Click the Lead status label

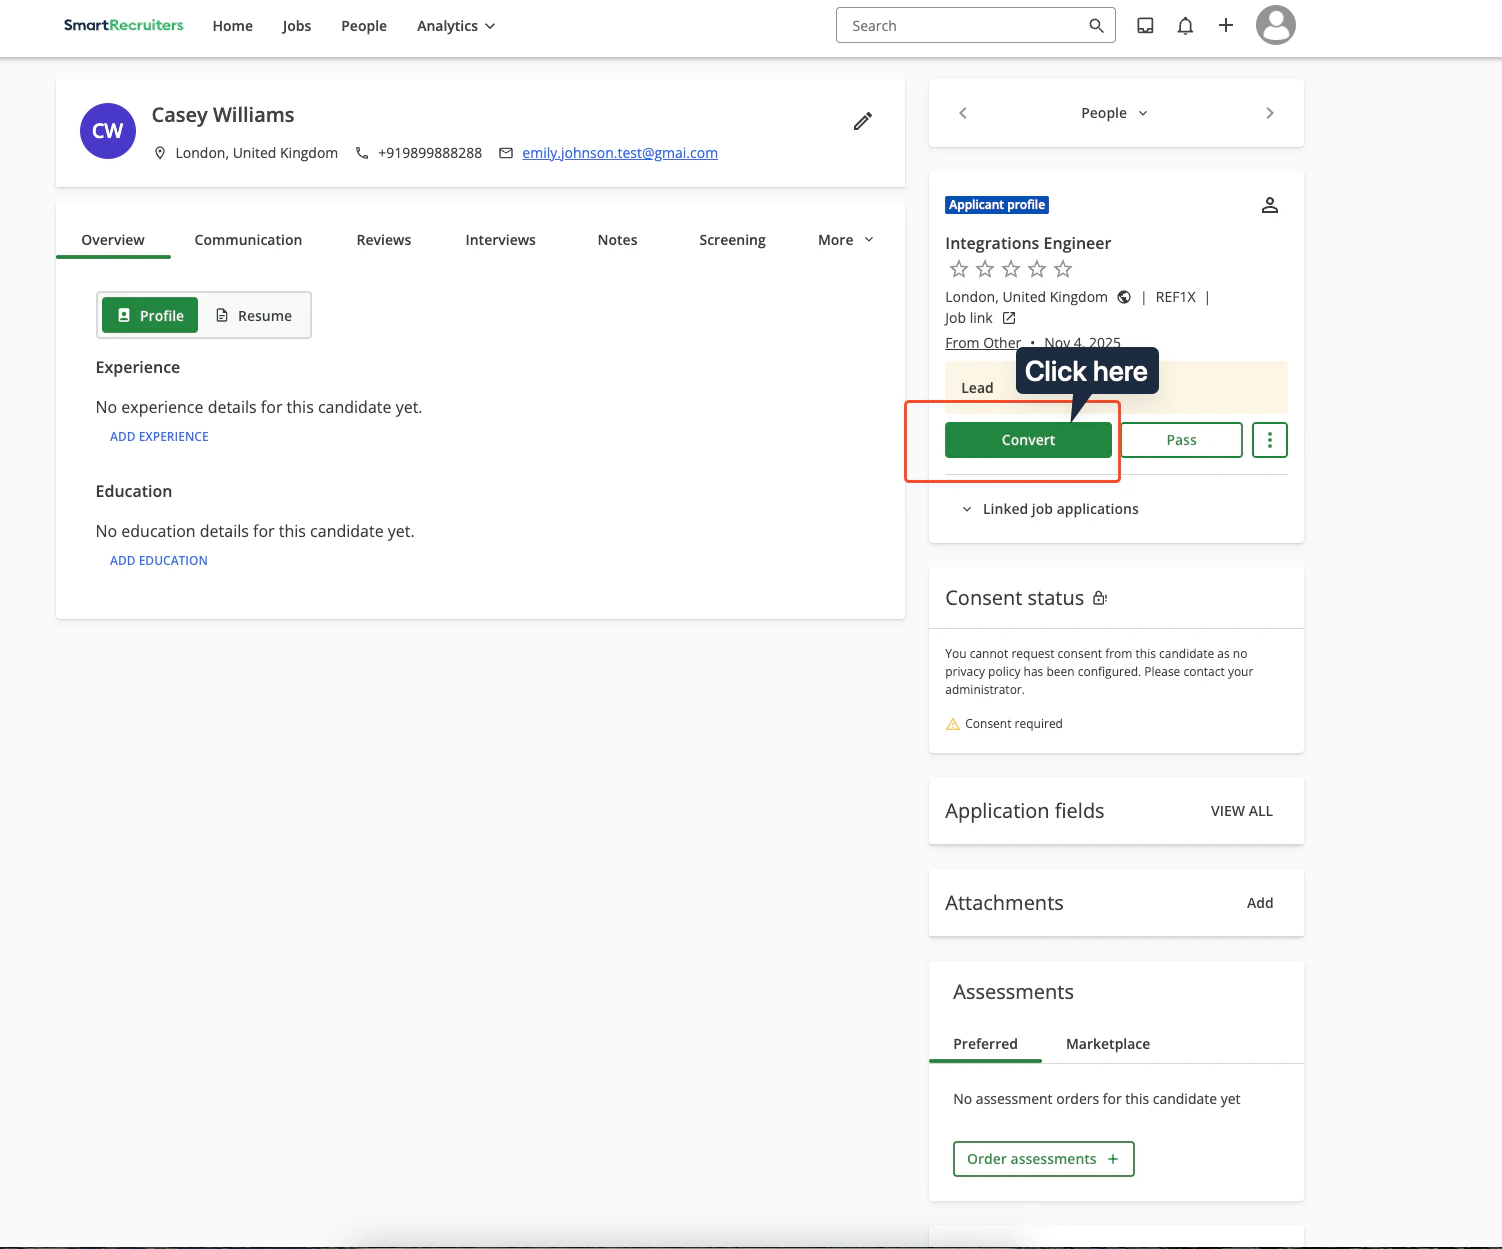977,388
